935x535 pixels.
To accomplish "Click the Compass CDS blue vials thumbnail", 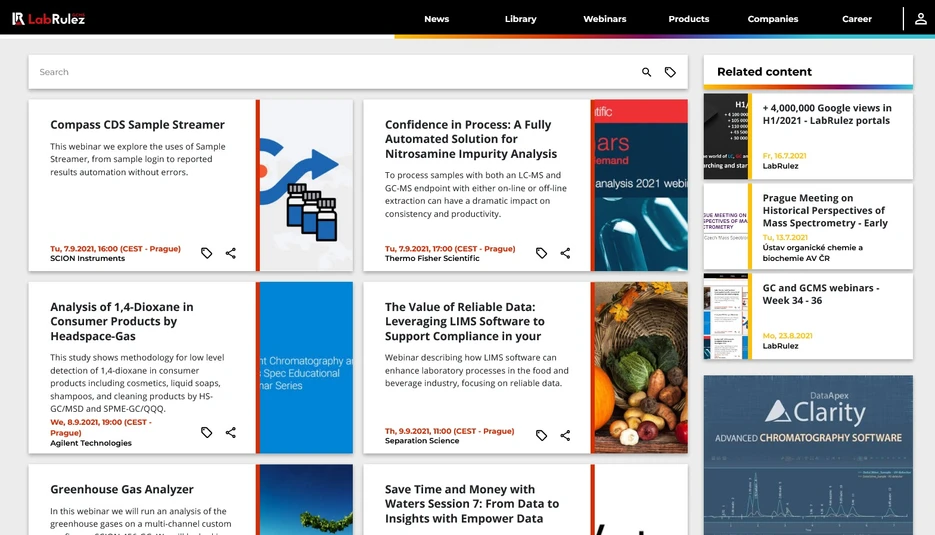I will pos(306,185).
